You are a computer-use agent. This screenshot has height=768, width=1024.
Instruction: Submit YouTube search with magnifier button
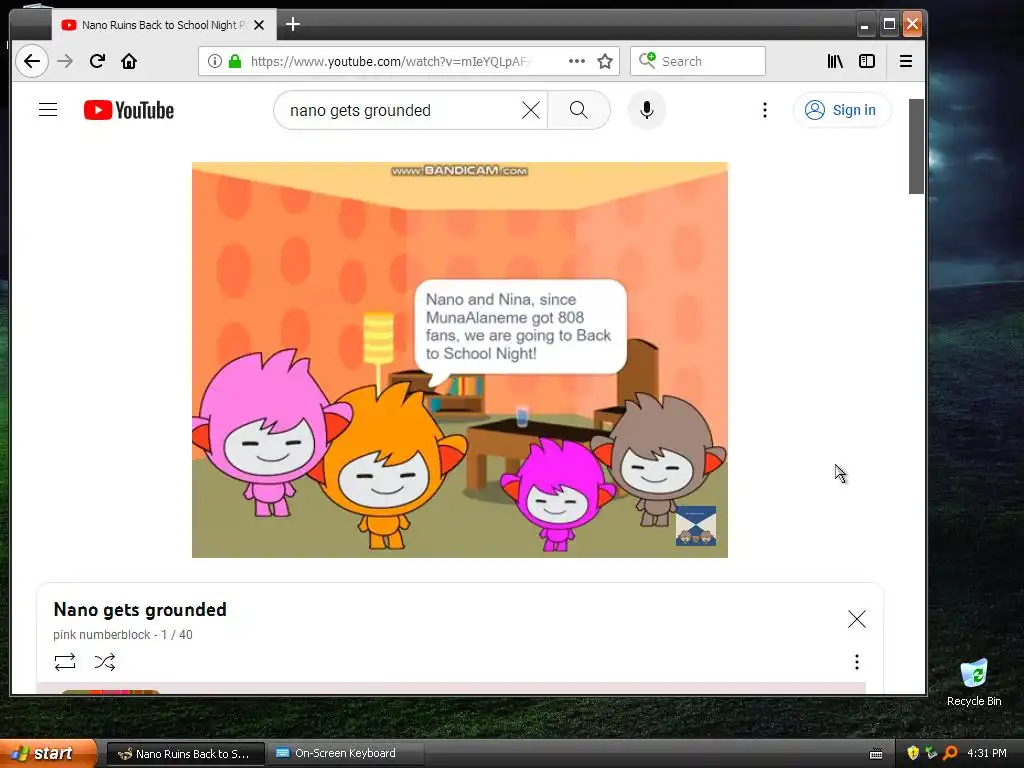(579, 110)
